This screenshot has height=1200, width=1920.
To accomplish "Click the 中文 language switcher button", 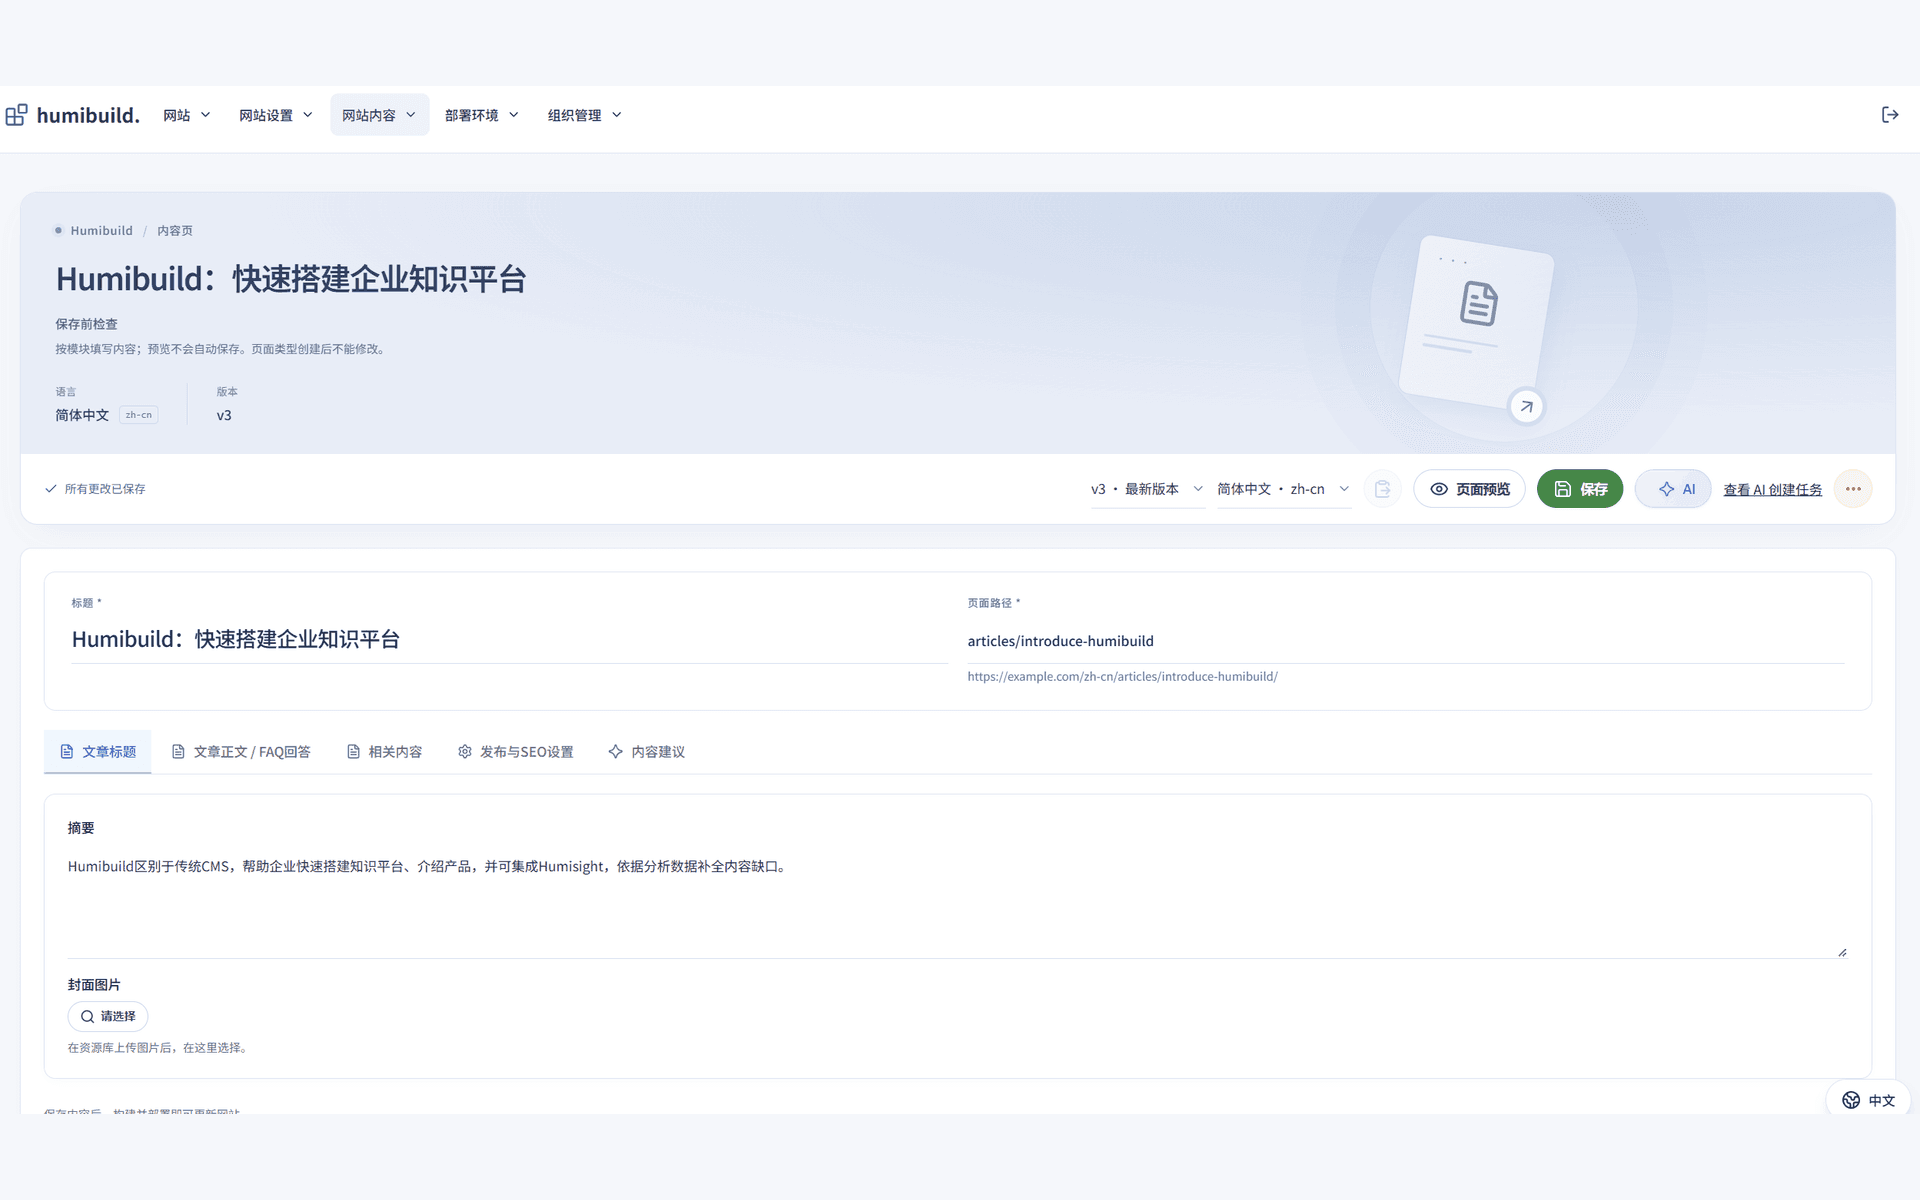I will [1868, 1100].
